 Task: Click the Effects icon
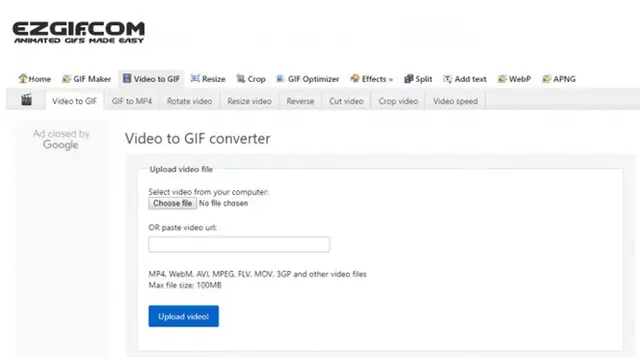[355, 78]
